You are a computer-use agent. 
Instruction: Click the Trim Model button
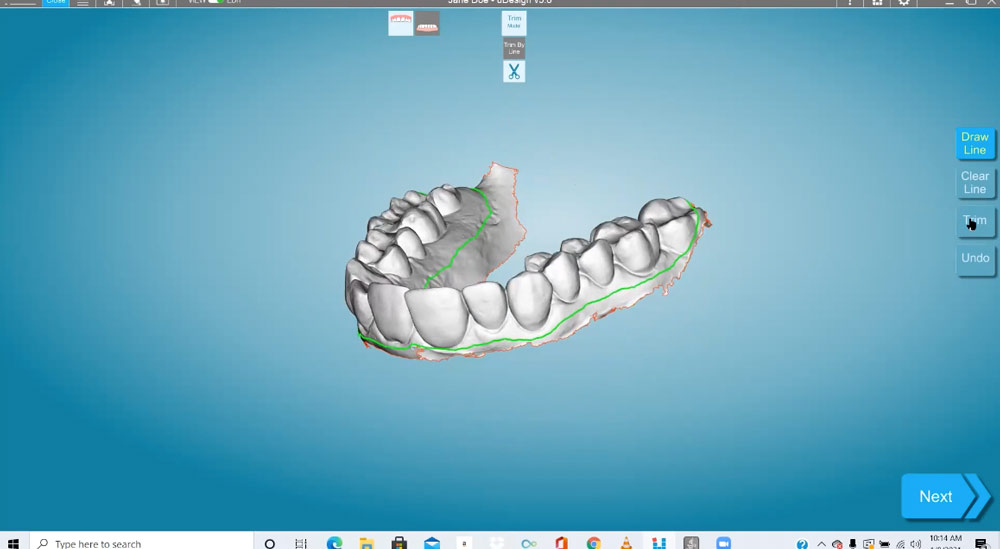(513, 23)
